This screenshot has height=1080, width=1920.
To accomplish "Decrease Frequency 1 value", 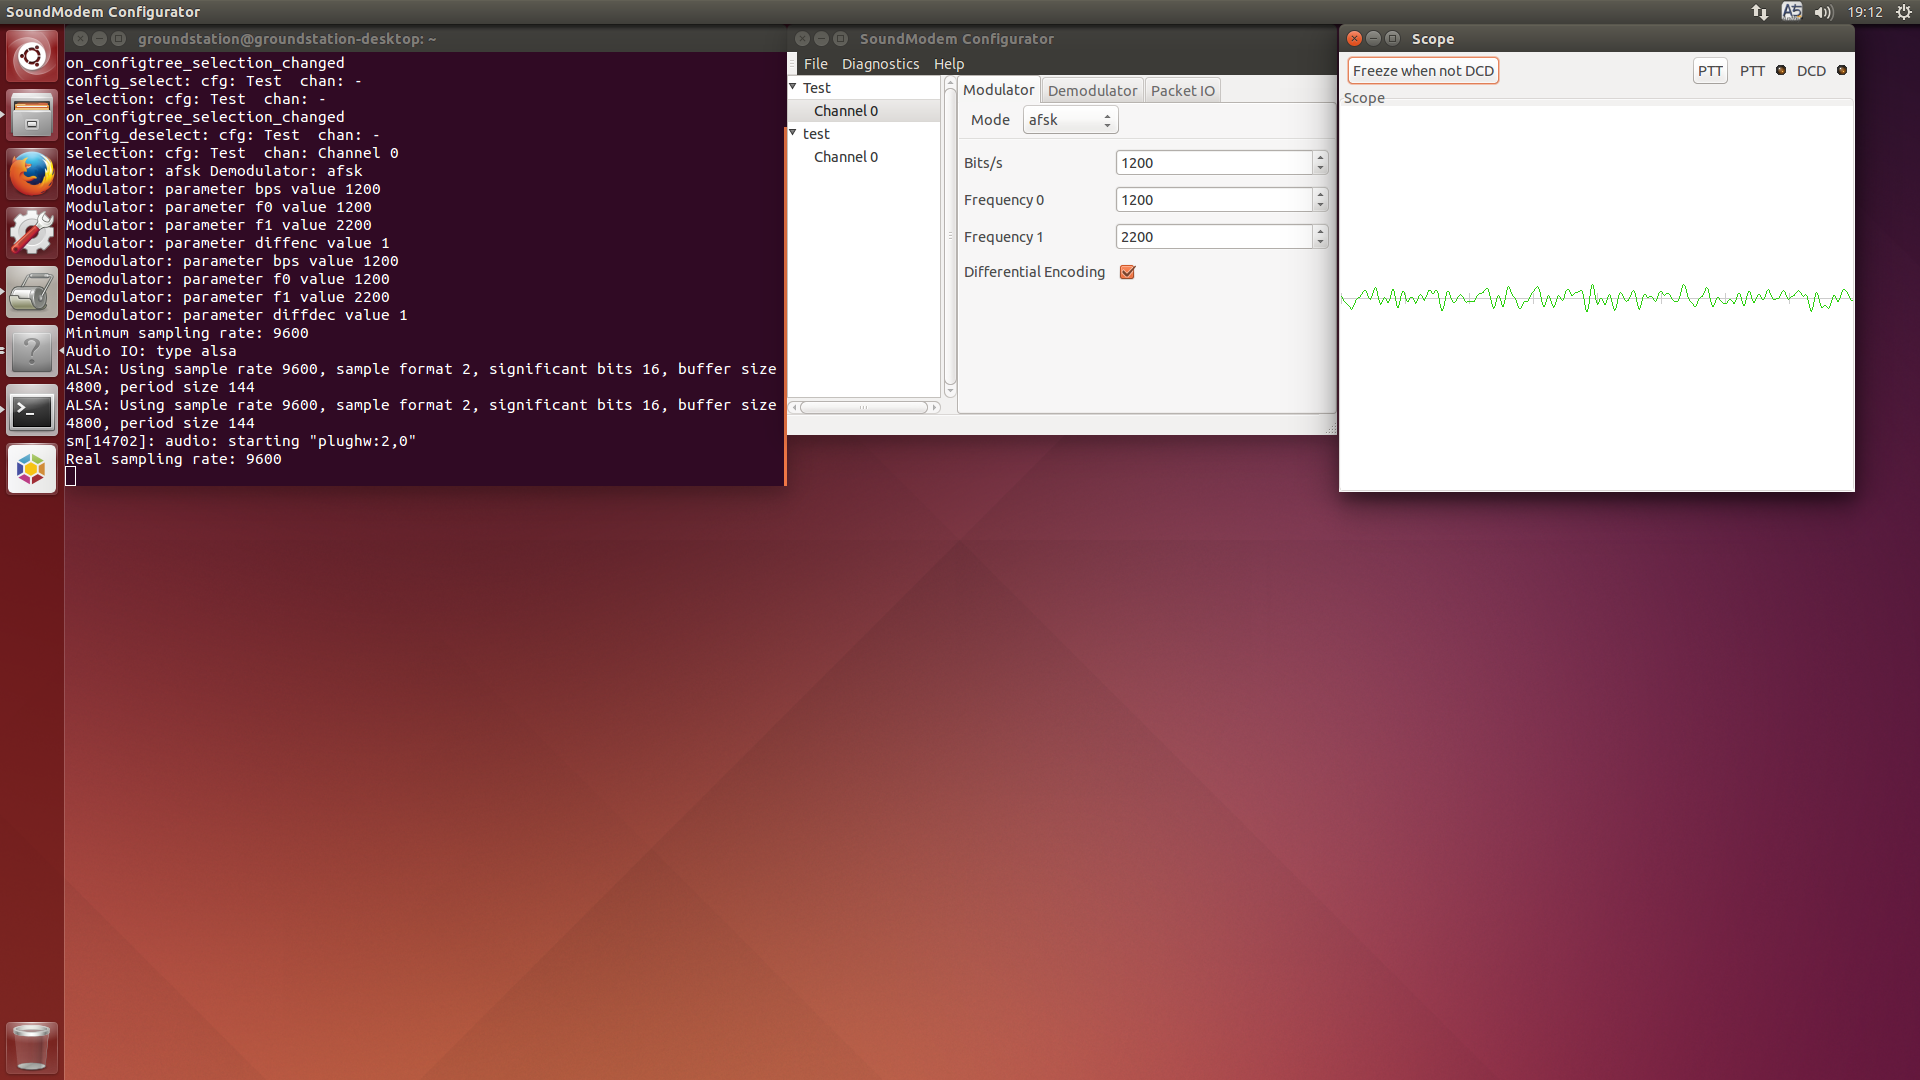I will click(1320, 242).
